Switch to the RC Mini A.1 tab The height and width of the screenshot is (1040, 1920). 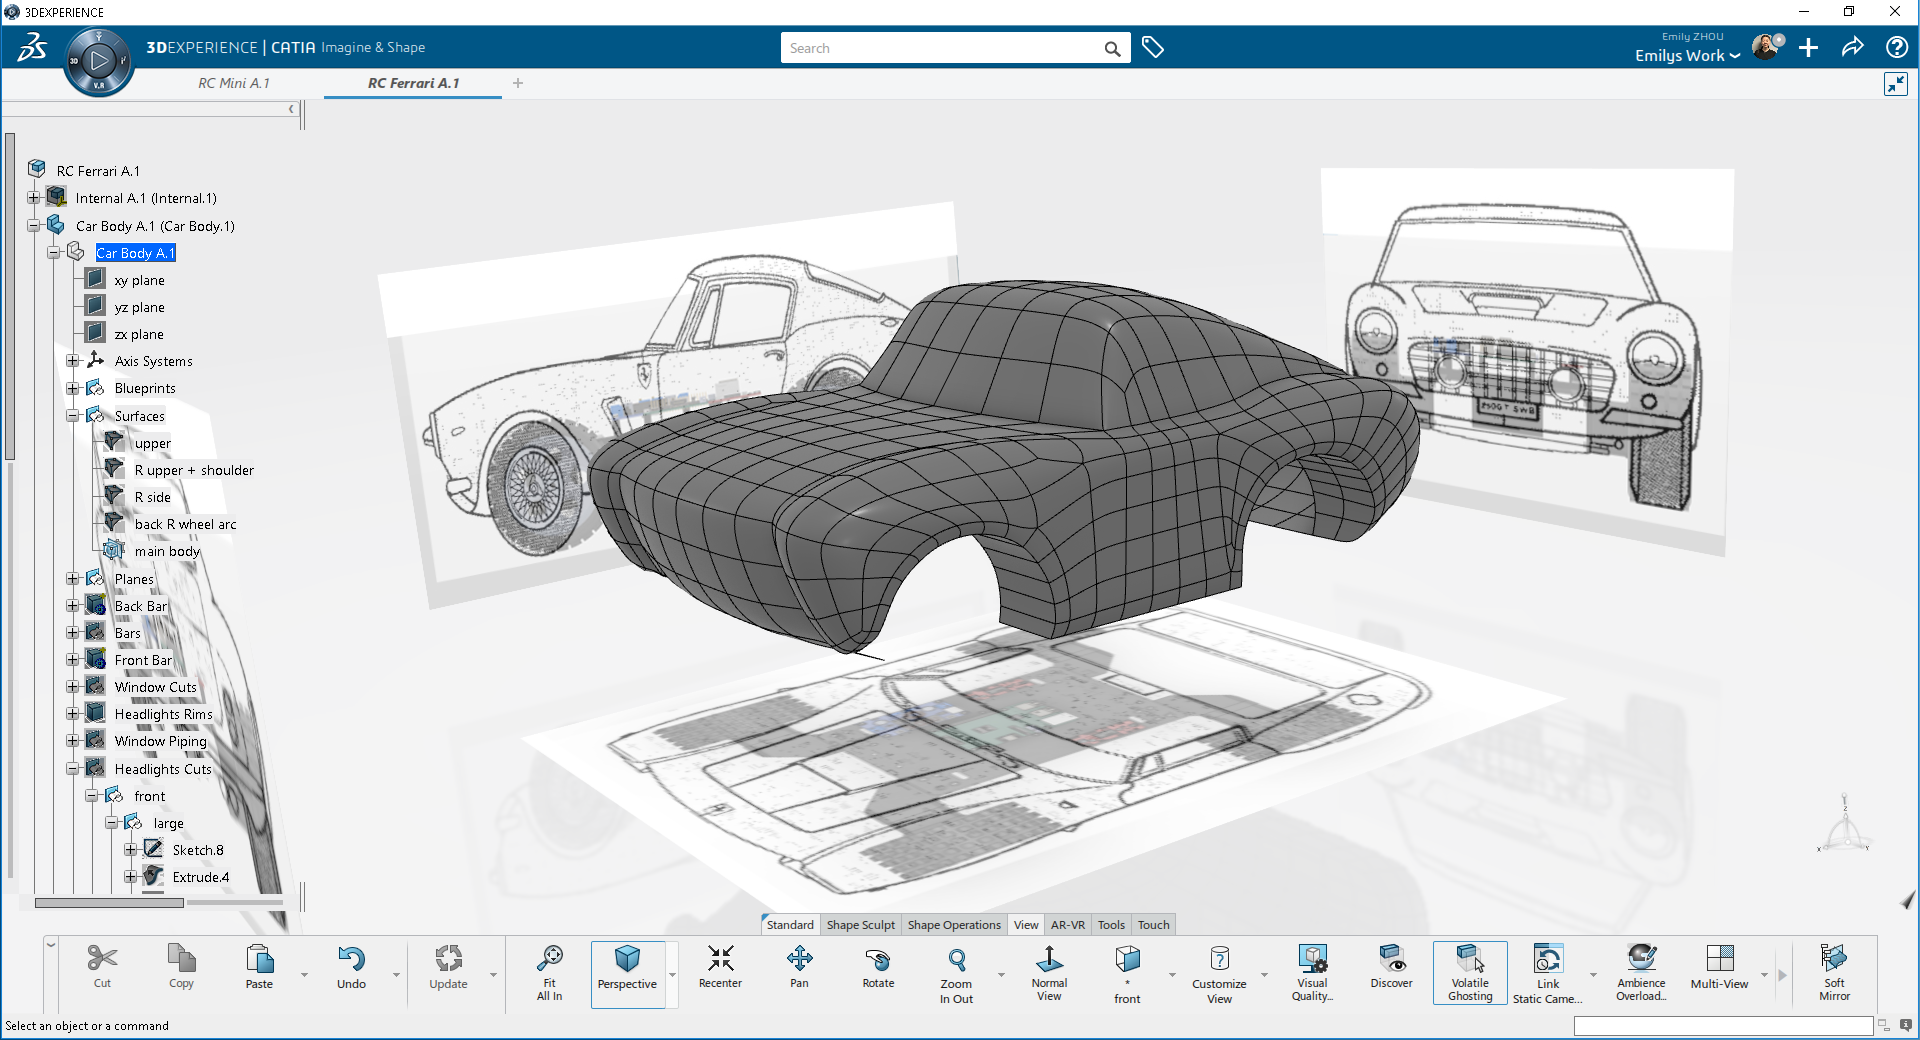coord(234,83)
